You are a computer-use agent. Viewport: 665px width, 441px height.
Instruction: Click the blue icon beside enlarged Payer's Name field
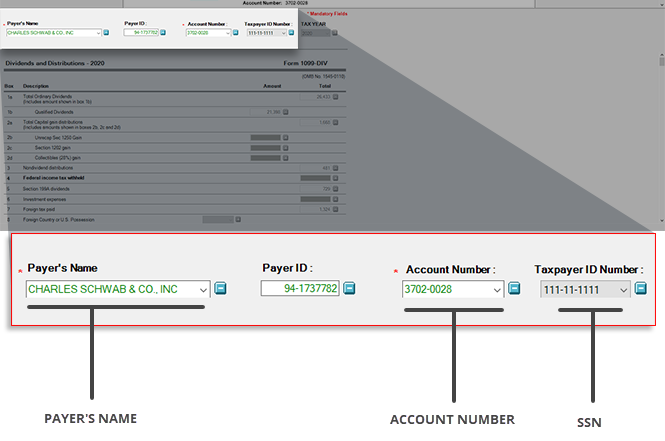pyautogui.click(x=220, y=288)
